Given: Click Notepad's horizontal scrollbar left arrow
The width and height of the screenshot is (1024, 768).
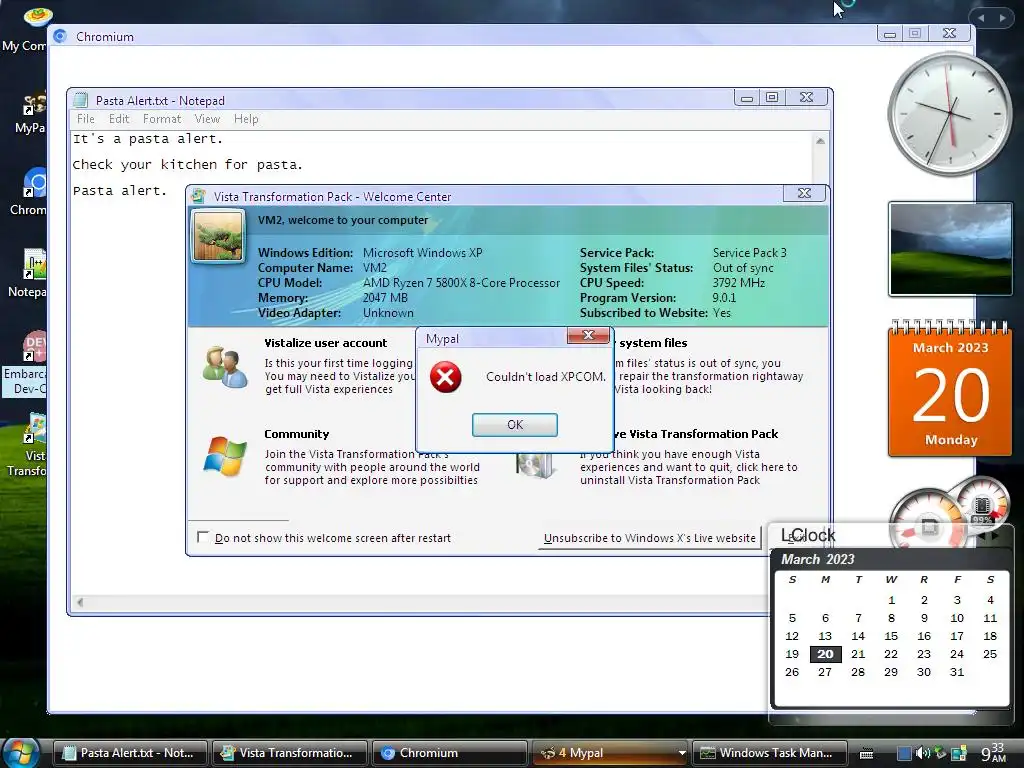Looking at the screenshot, I should [80, 602].
